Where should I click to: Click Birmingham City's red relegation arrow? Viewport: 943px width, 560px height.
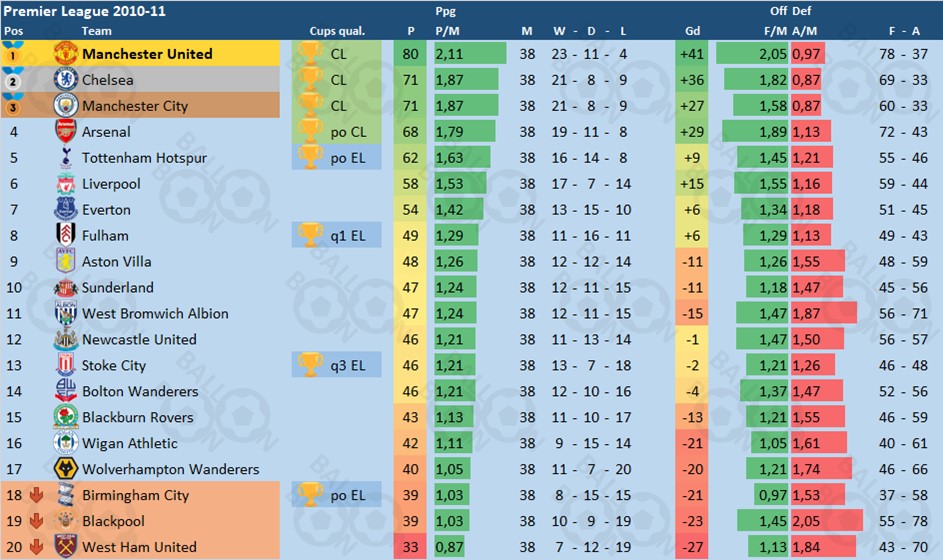click(36, 495)
